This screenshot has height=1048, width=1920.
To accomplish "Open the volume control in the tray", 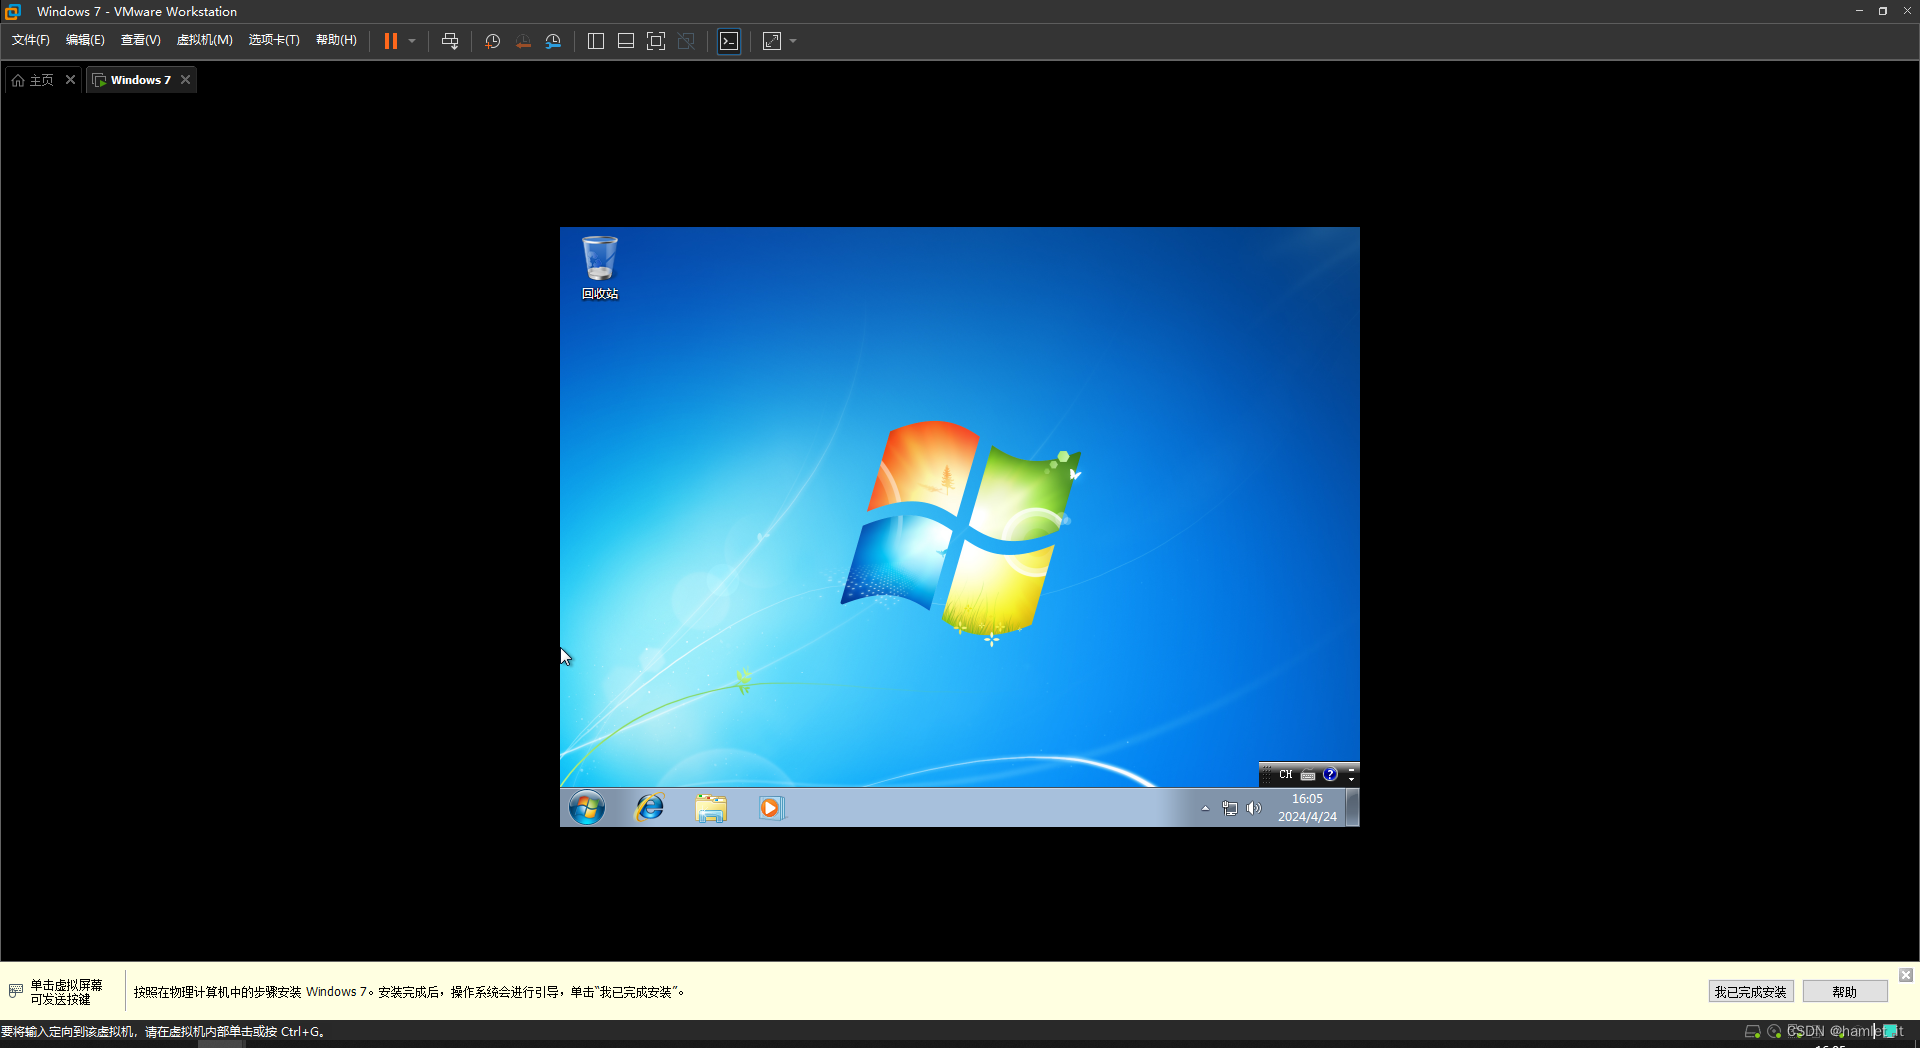I will pos(1254,808).
